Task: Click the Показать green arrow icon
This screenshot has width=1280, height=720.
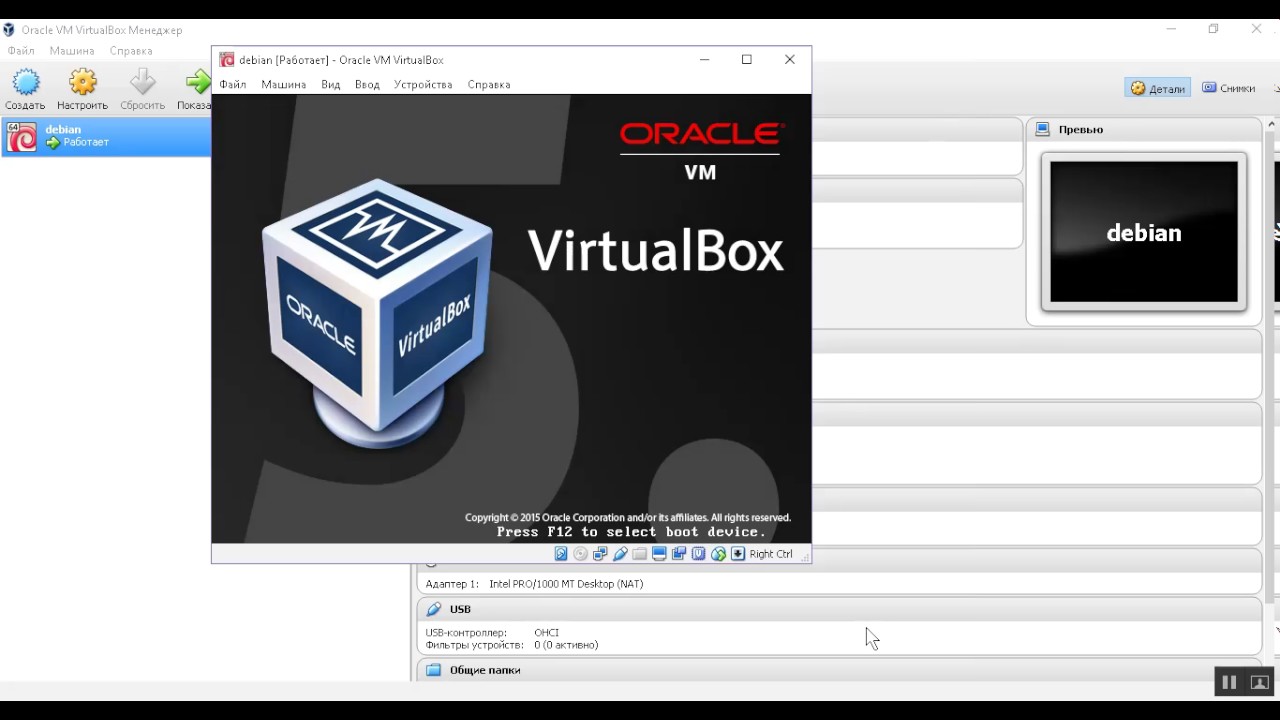Action: (198, 83)
